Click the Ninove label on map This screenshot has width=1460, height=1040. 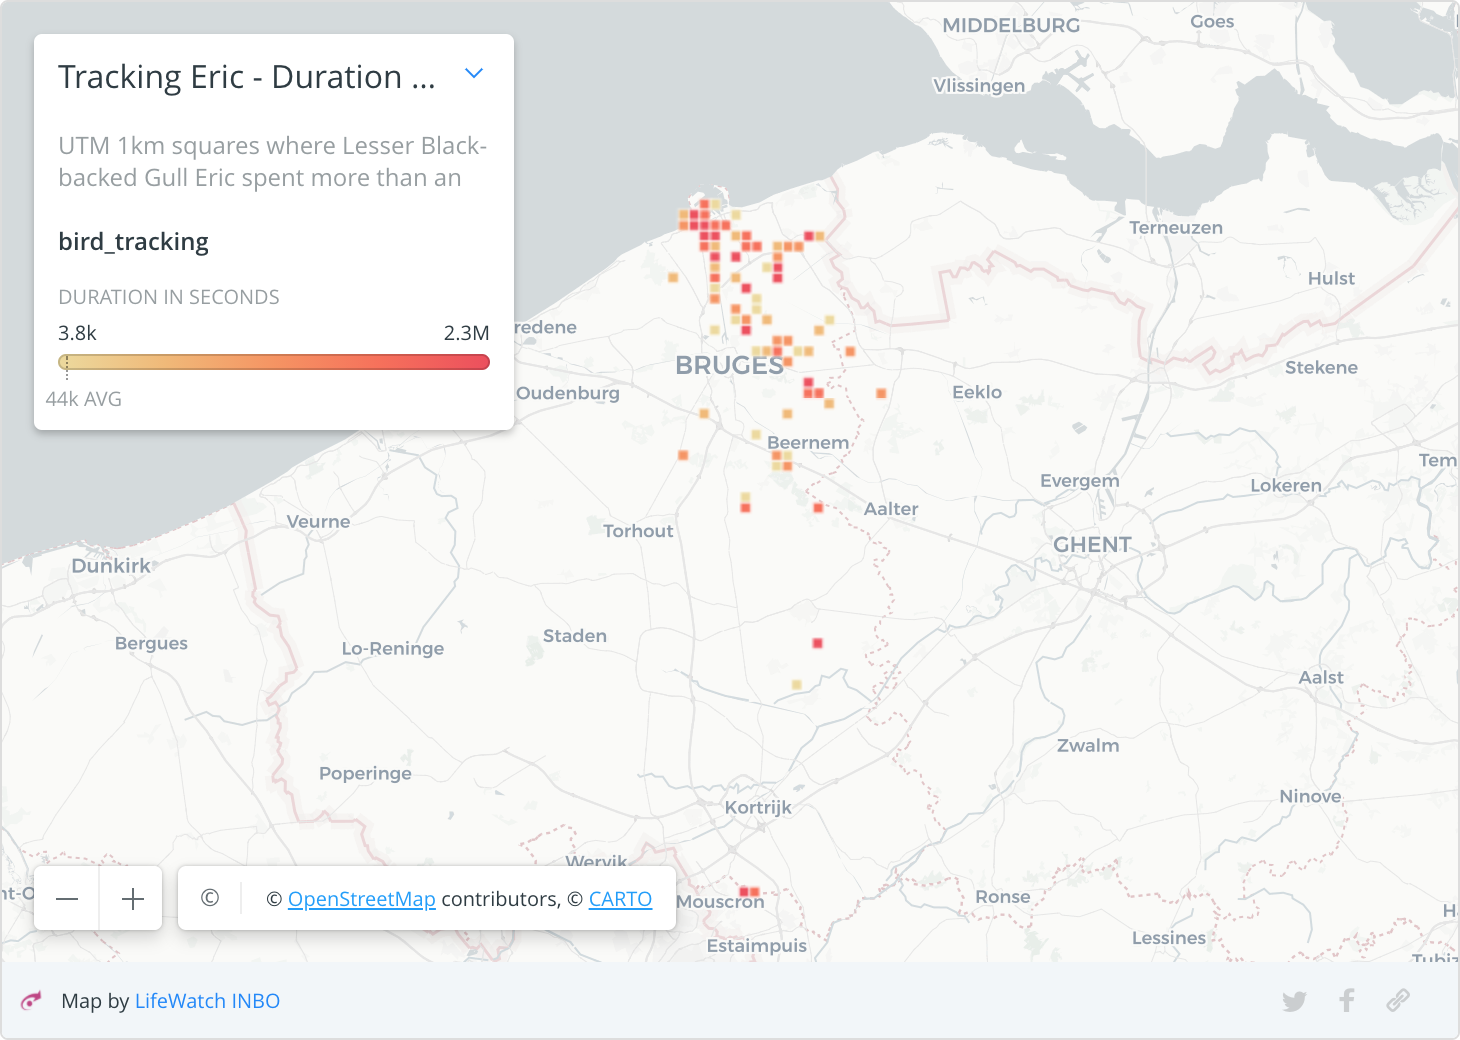tap(1310, 797)
